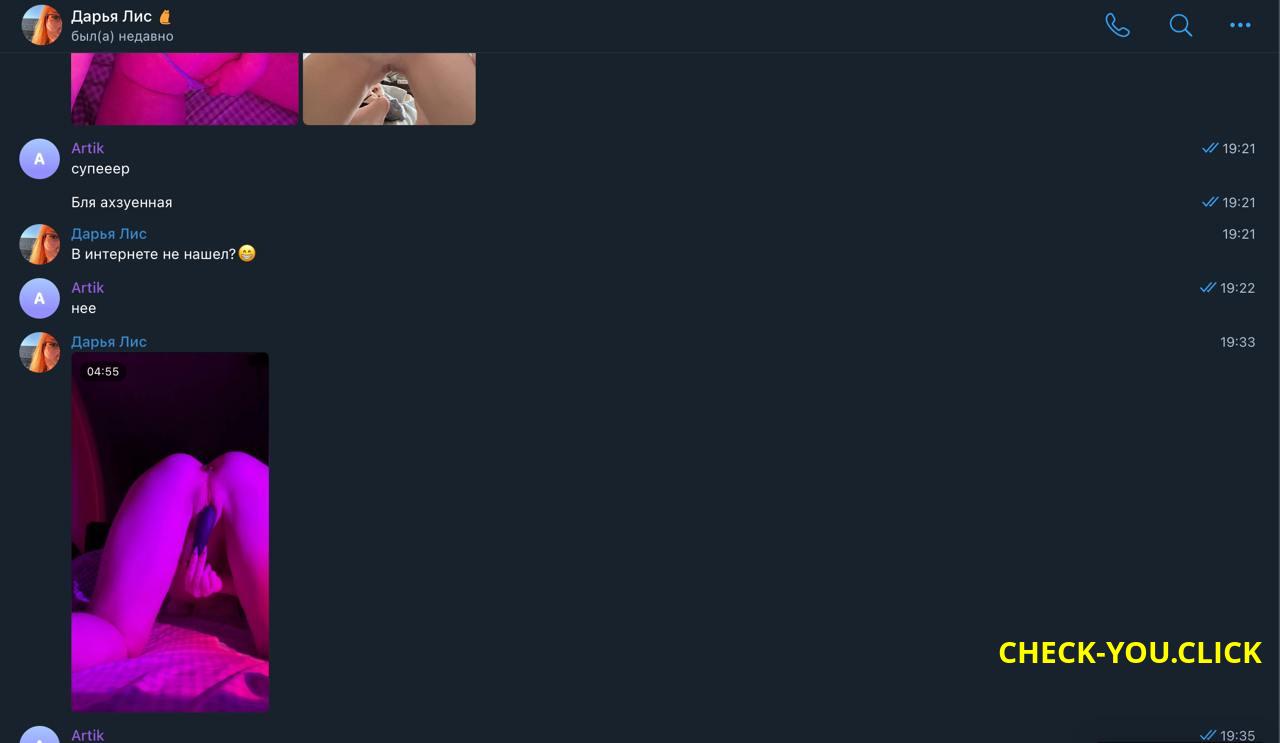Click the 04:55 duration badge on the video
The image size is (1280, 743).
point(103,372)
